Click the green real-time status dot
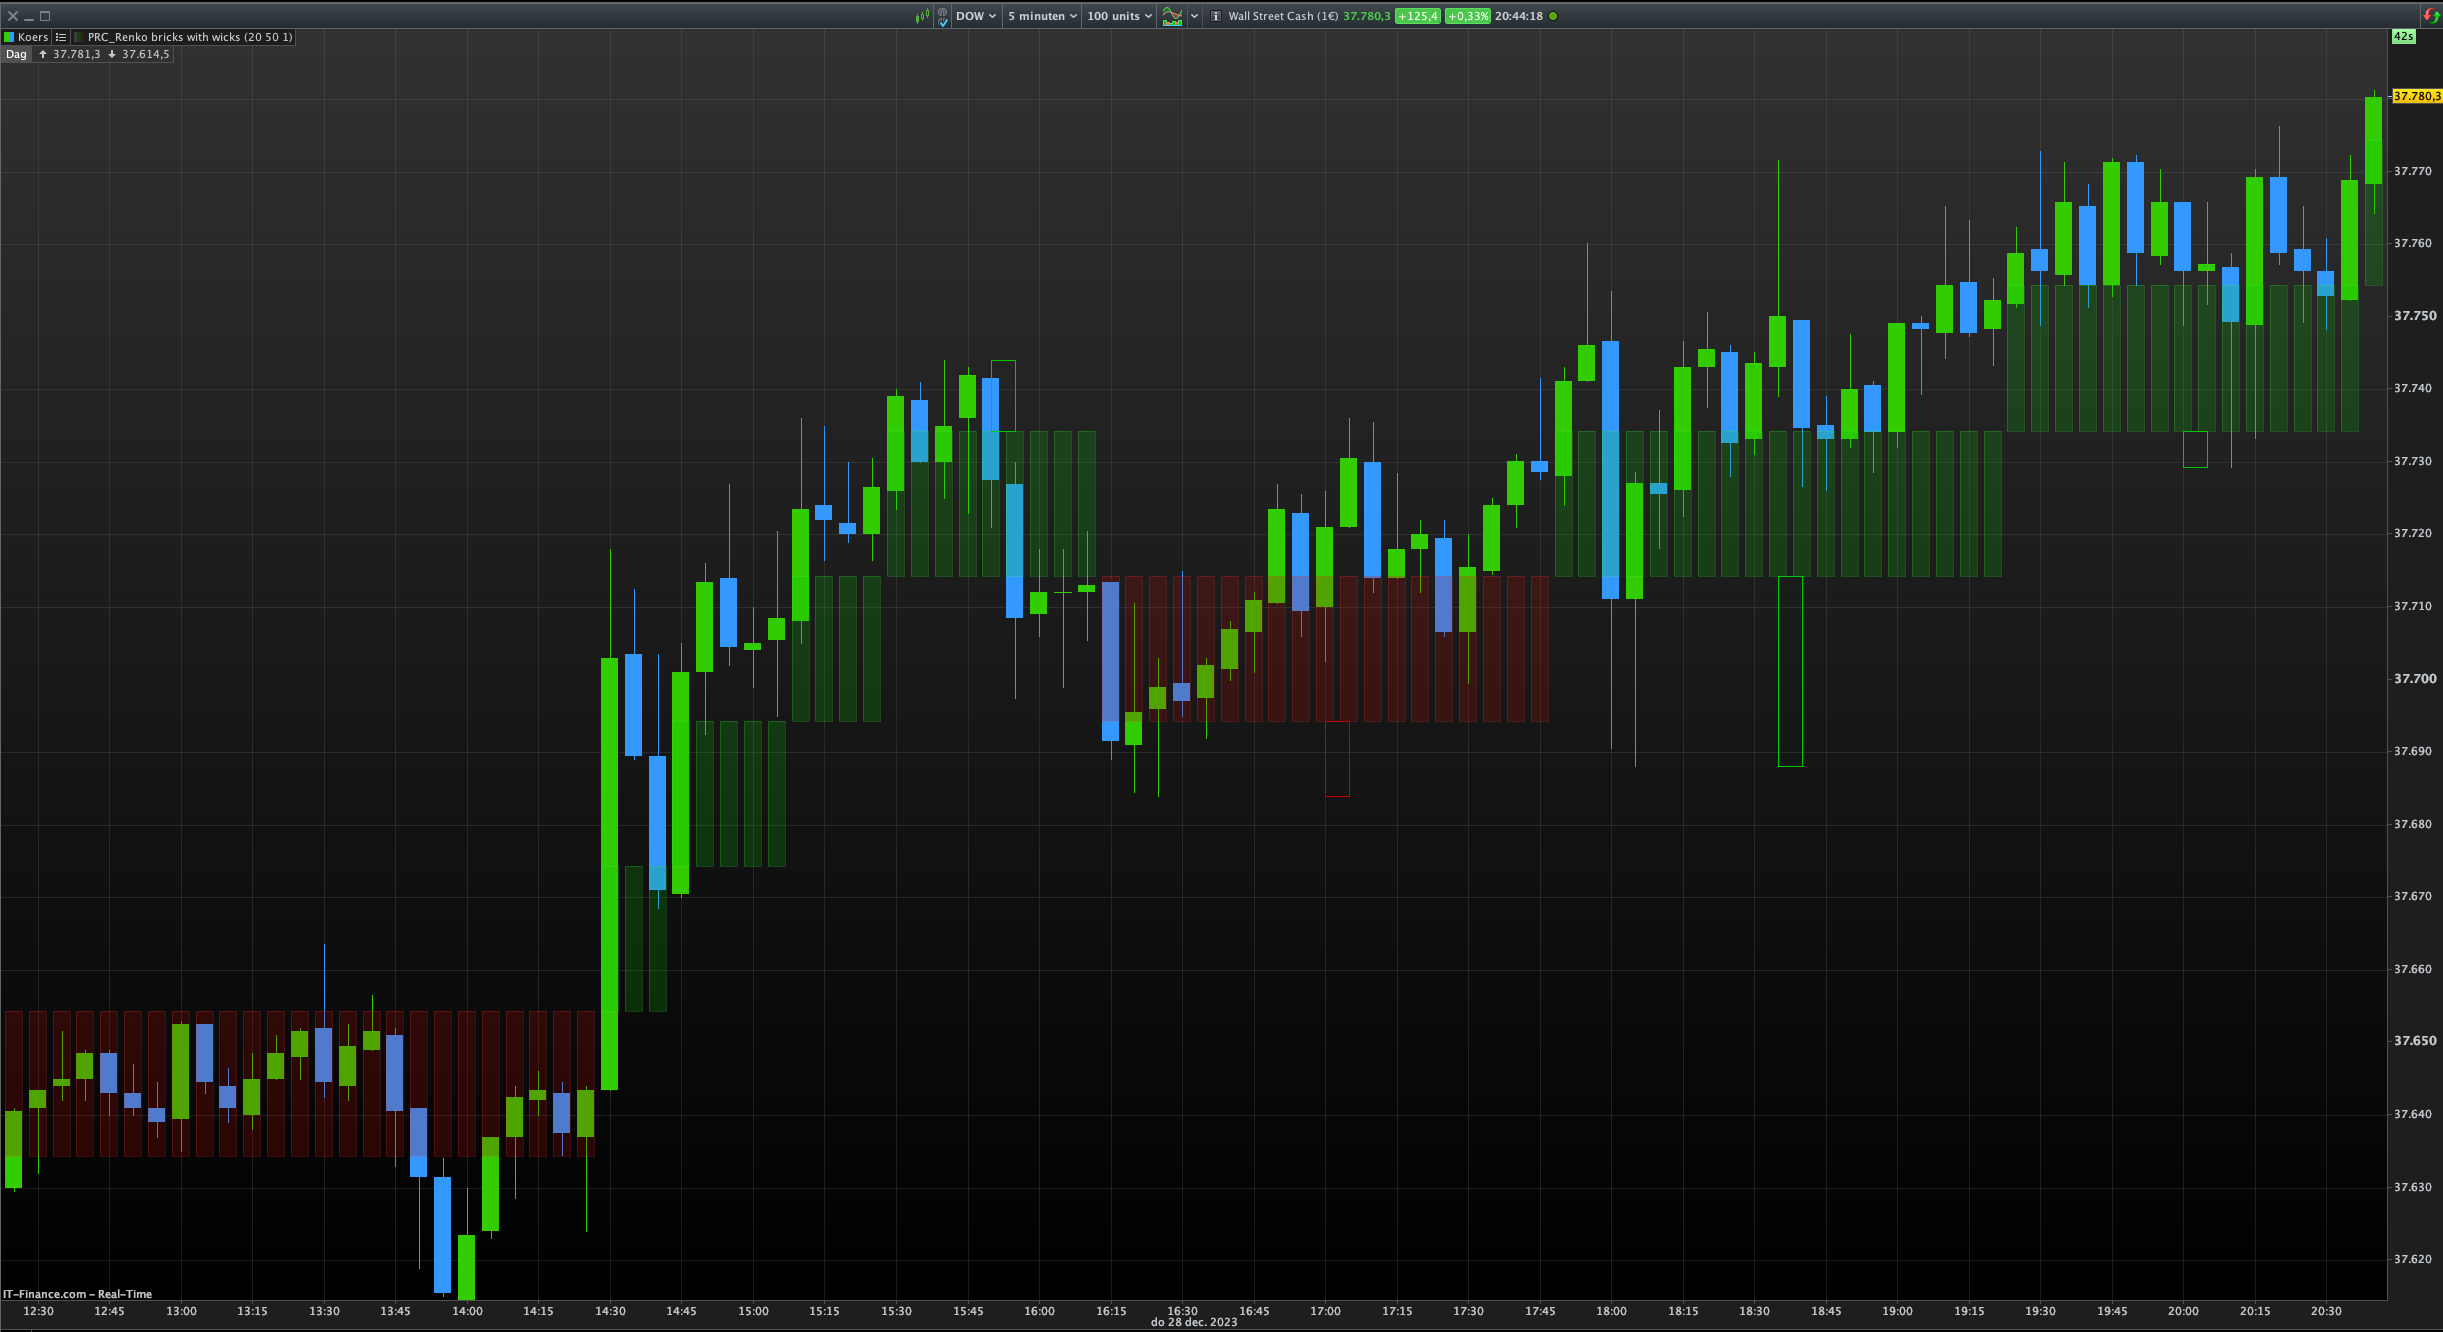Viewport: 2443px width, 1332px height. 1553,16
